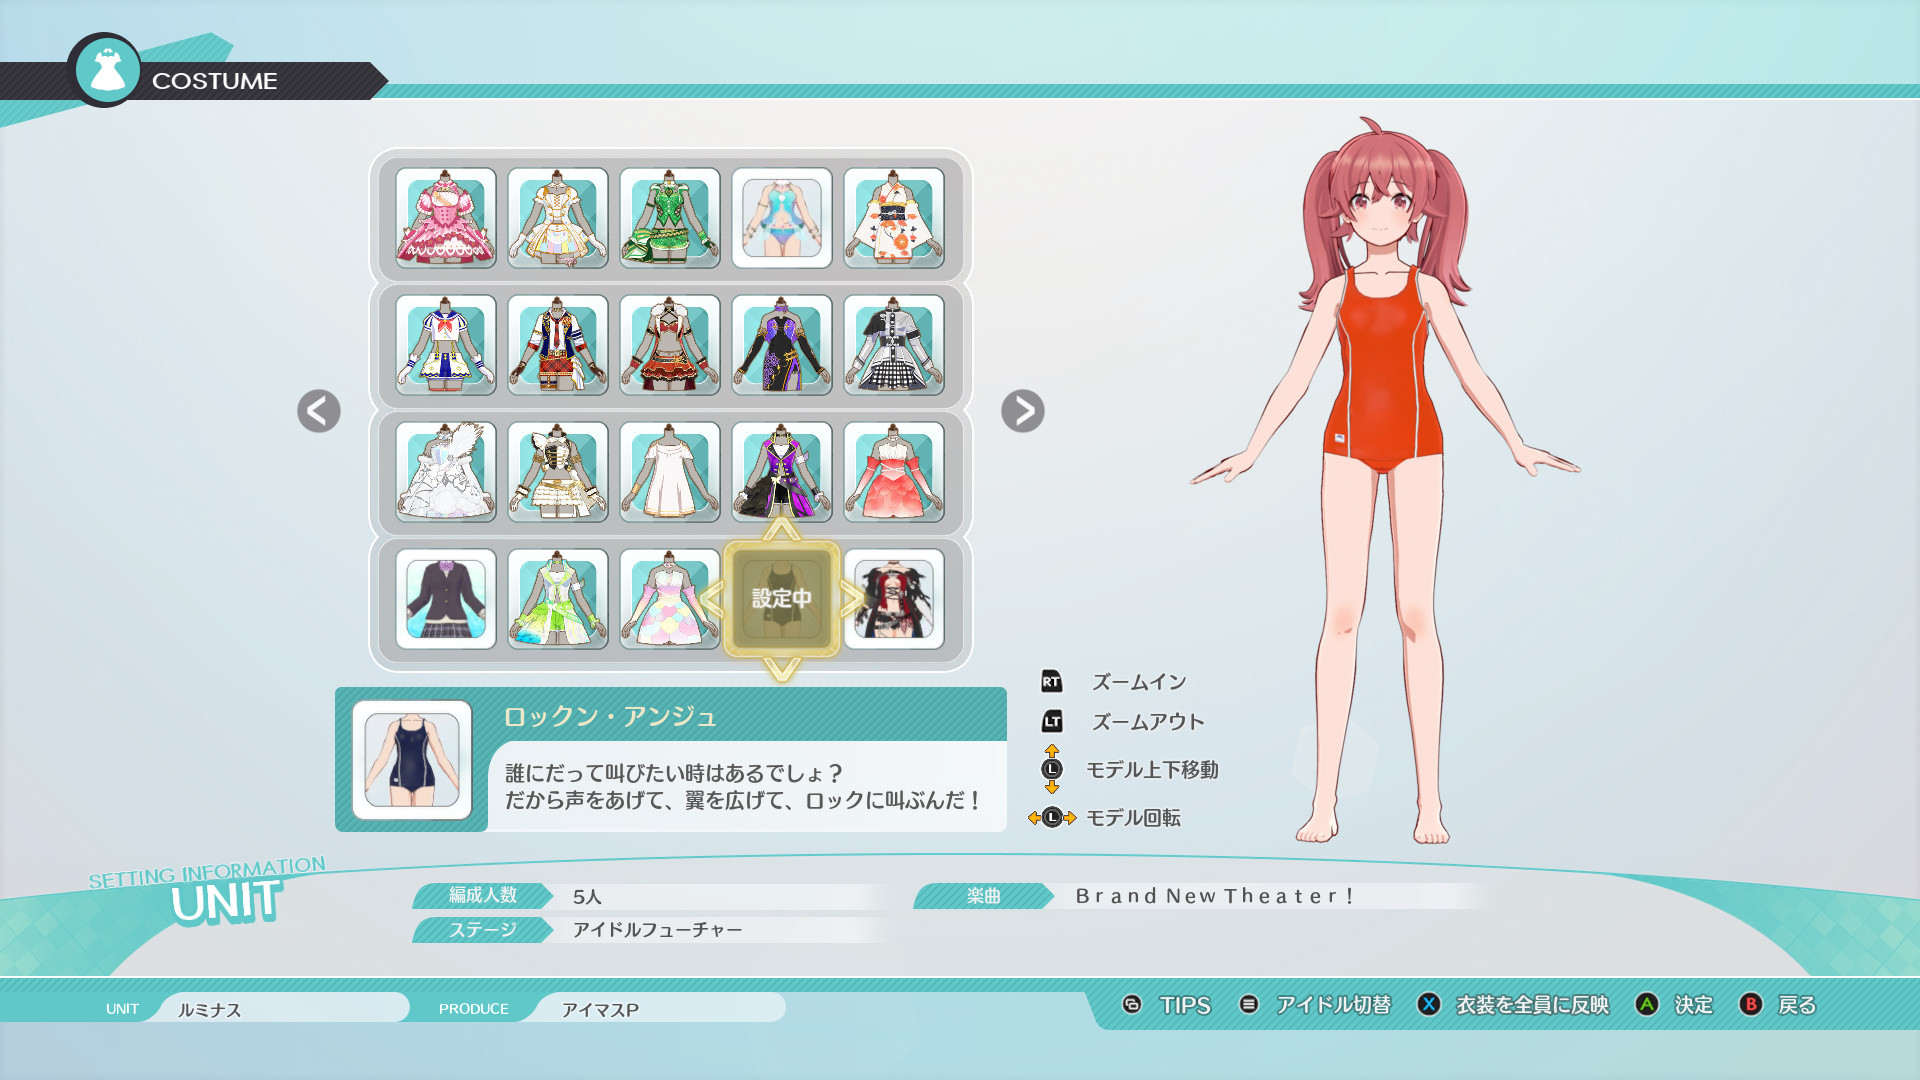
Task: Choose the sailor-style white and blue costume
Action: tap(446, 345)
